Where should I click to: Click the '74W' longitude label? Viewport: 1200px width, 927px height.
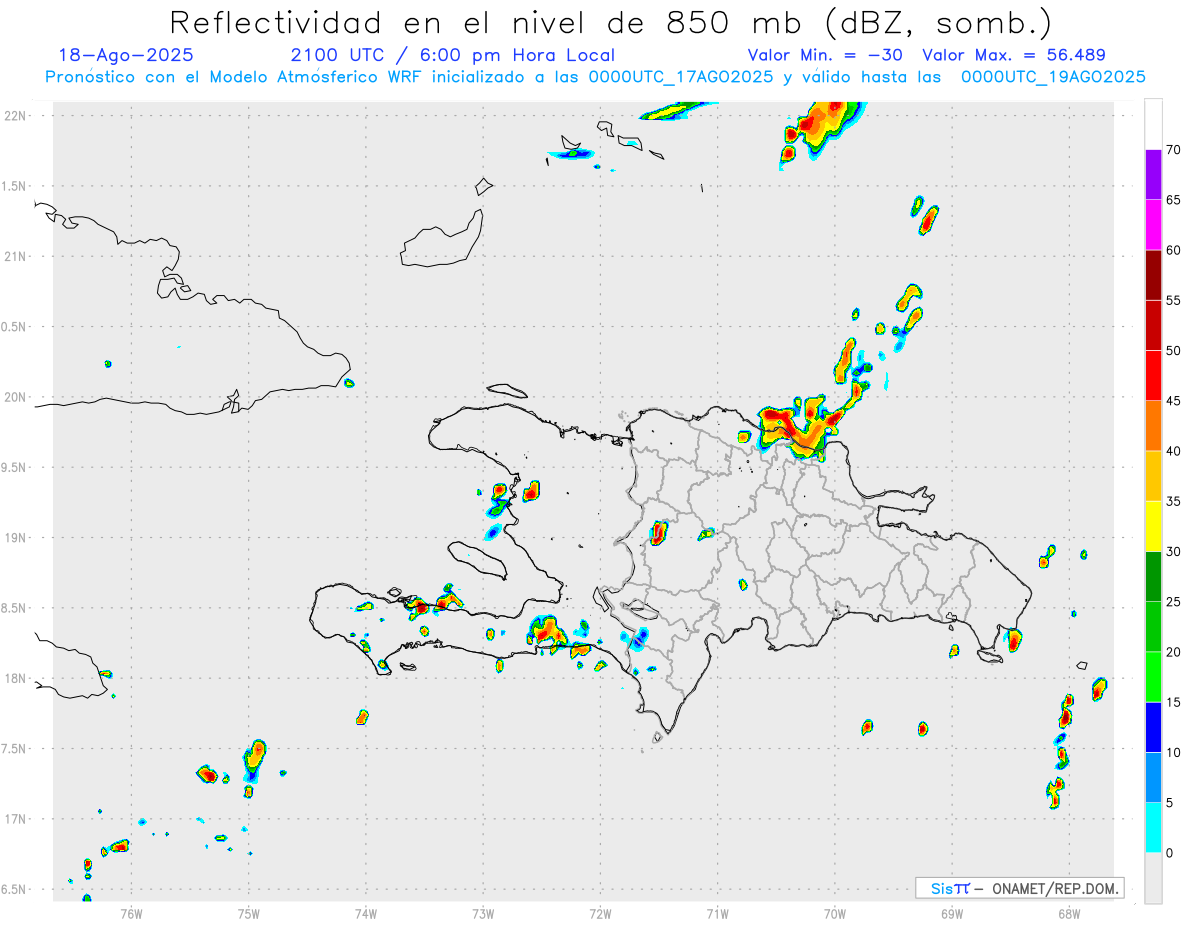tap(366, 913)
